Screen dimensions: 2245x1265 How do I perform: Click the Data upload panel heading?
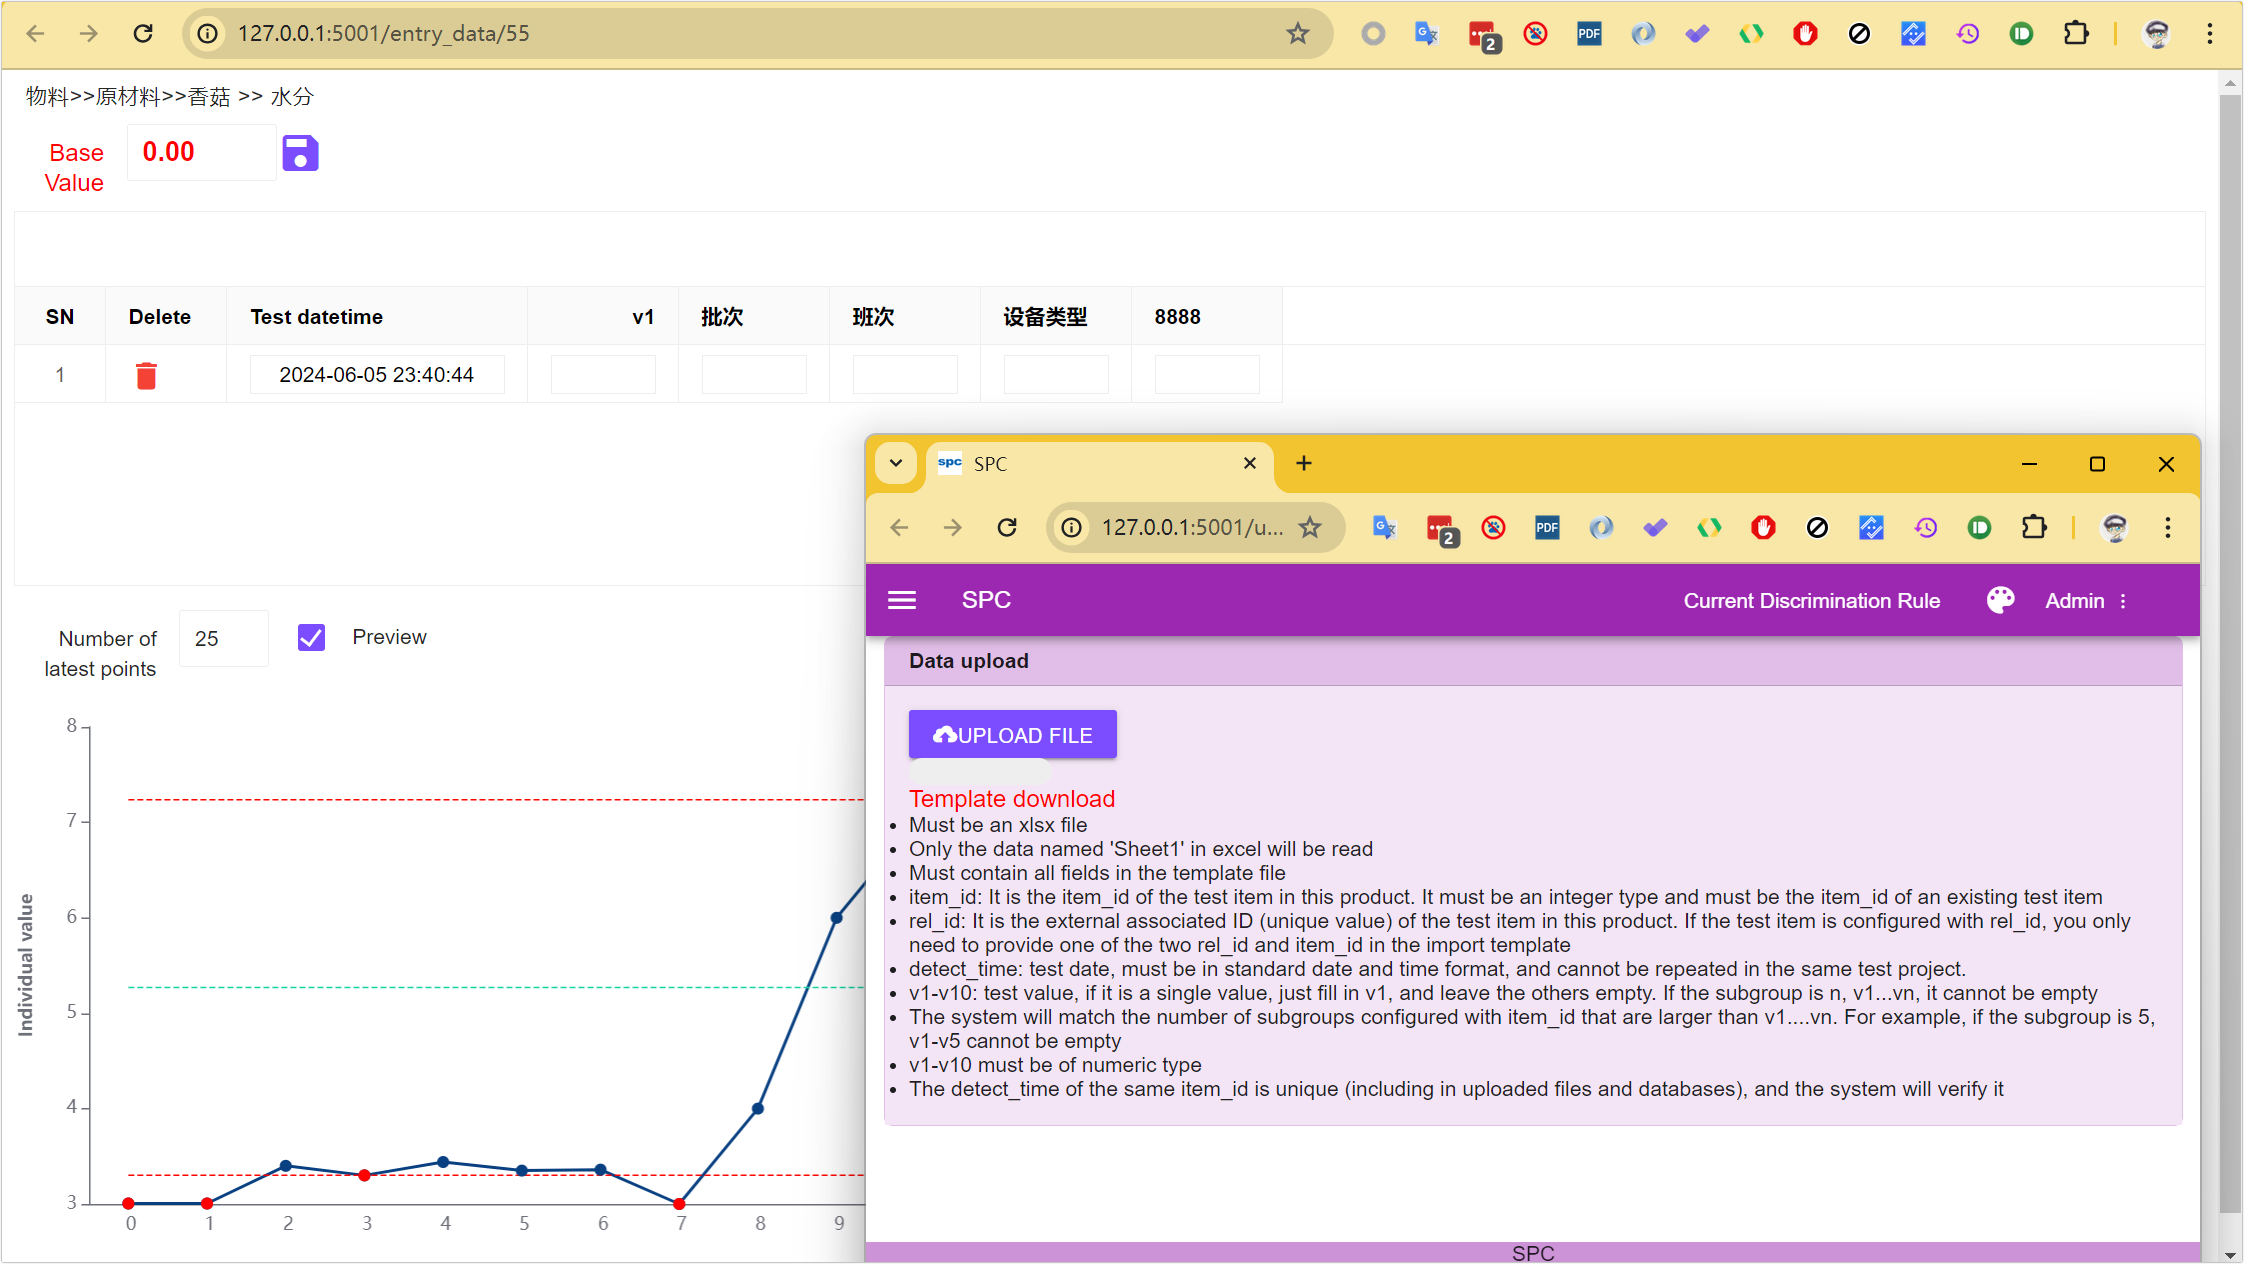click(969, 661)
